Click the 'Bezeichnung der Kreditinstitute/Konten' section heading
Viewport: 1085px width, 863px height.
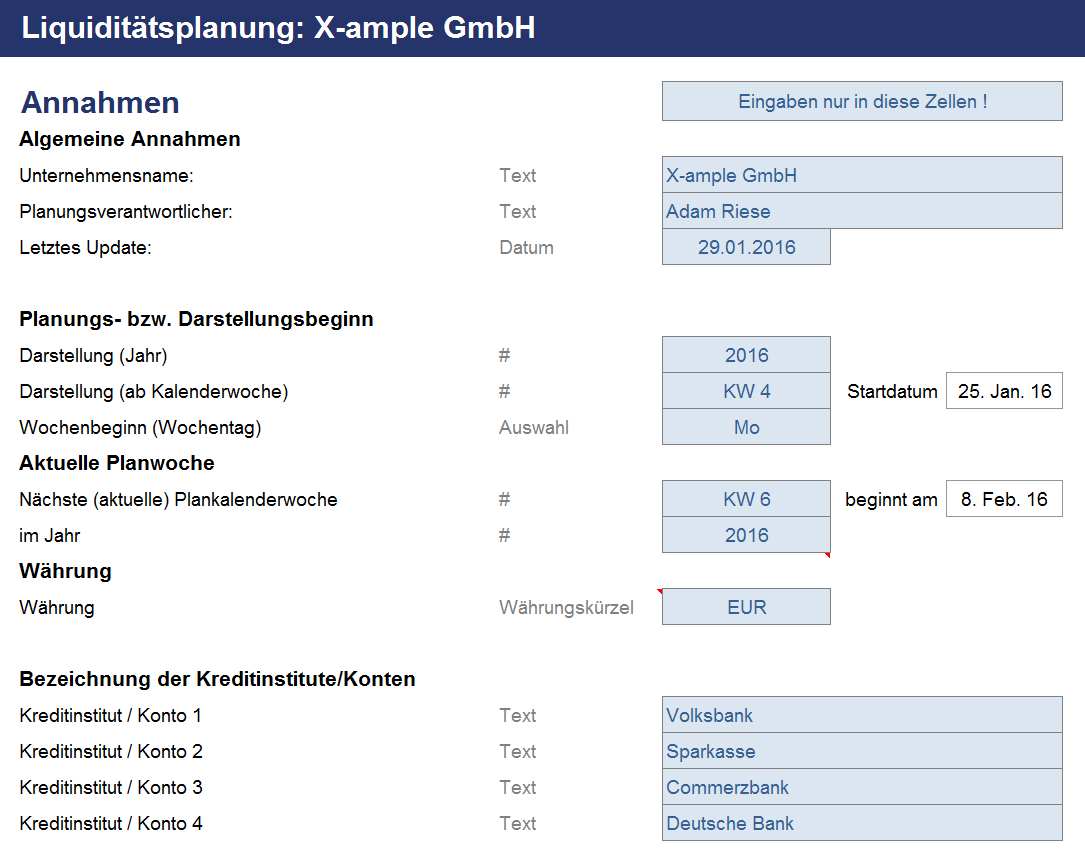pos(217,679)
